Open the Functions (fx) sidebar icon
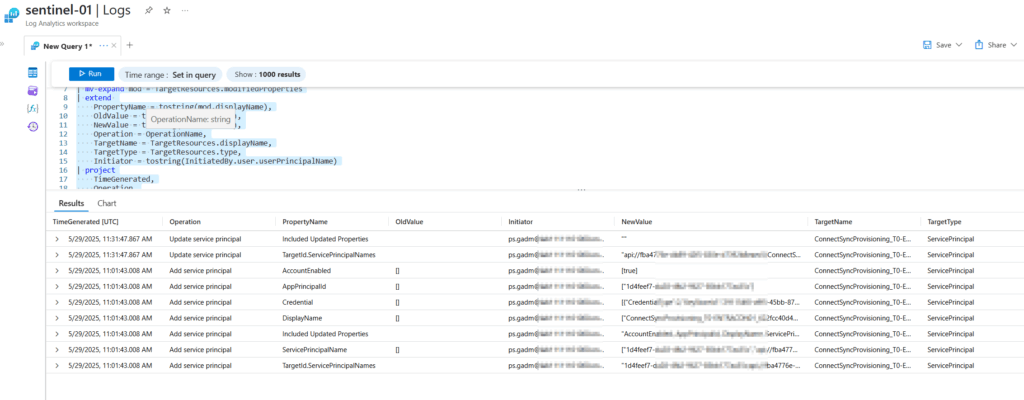Viewport: 1024px width, 400px height. click(33, 108)
